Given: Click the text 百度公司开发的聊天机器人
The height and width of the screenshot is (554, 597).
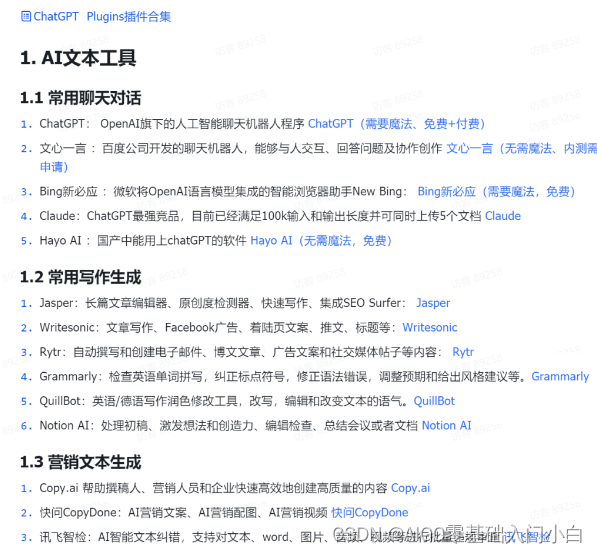Looking at the screenshot, I should pos(172,148).
